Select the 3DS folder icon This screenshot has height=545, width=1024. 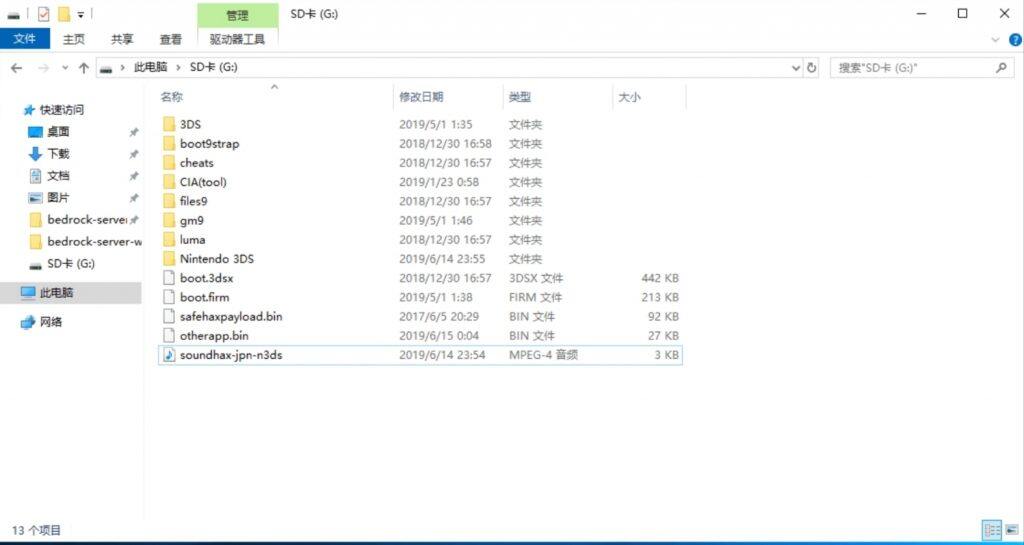tap(169, 124)
